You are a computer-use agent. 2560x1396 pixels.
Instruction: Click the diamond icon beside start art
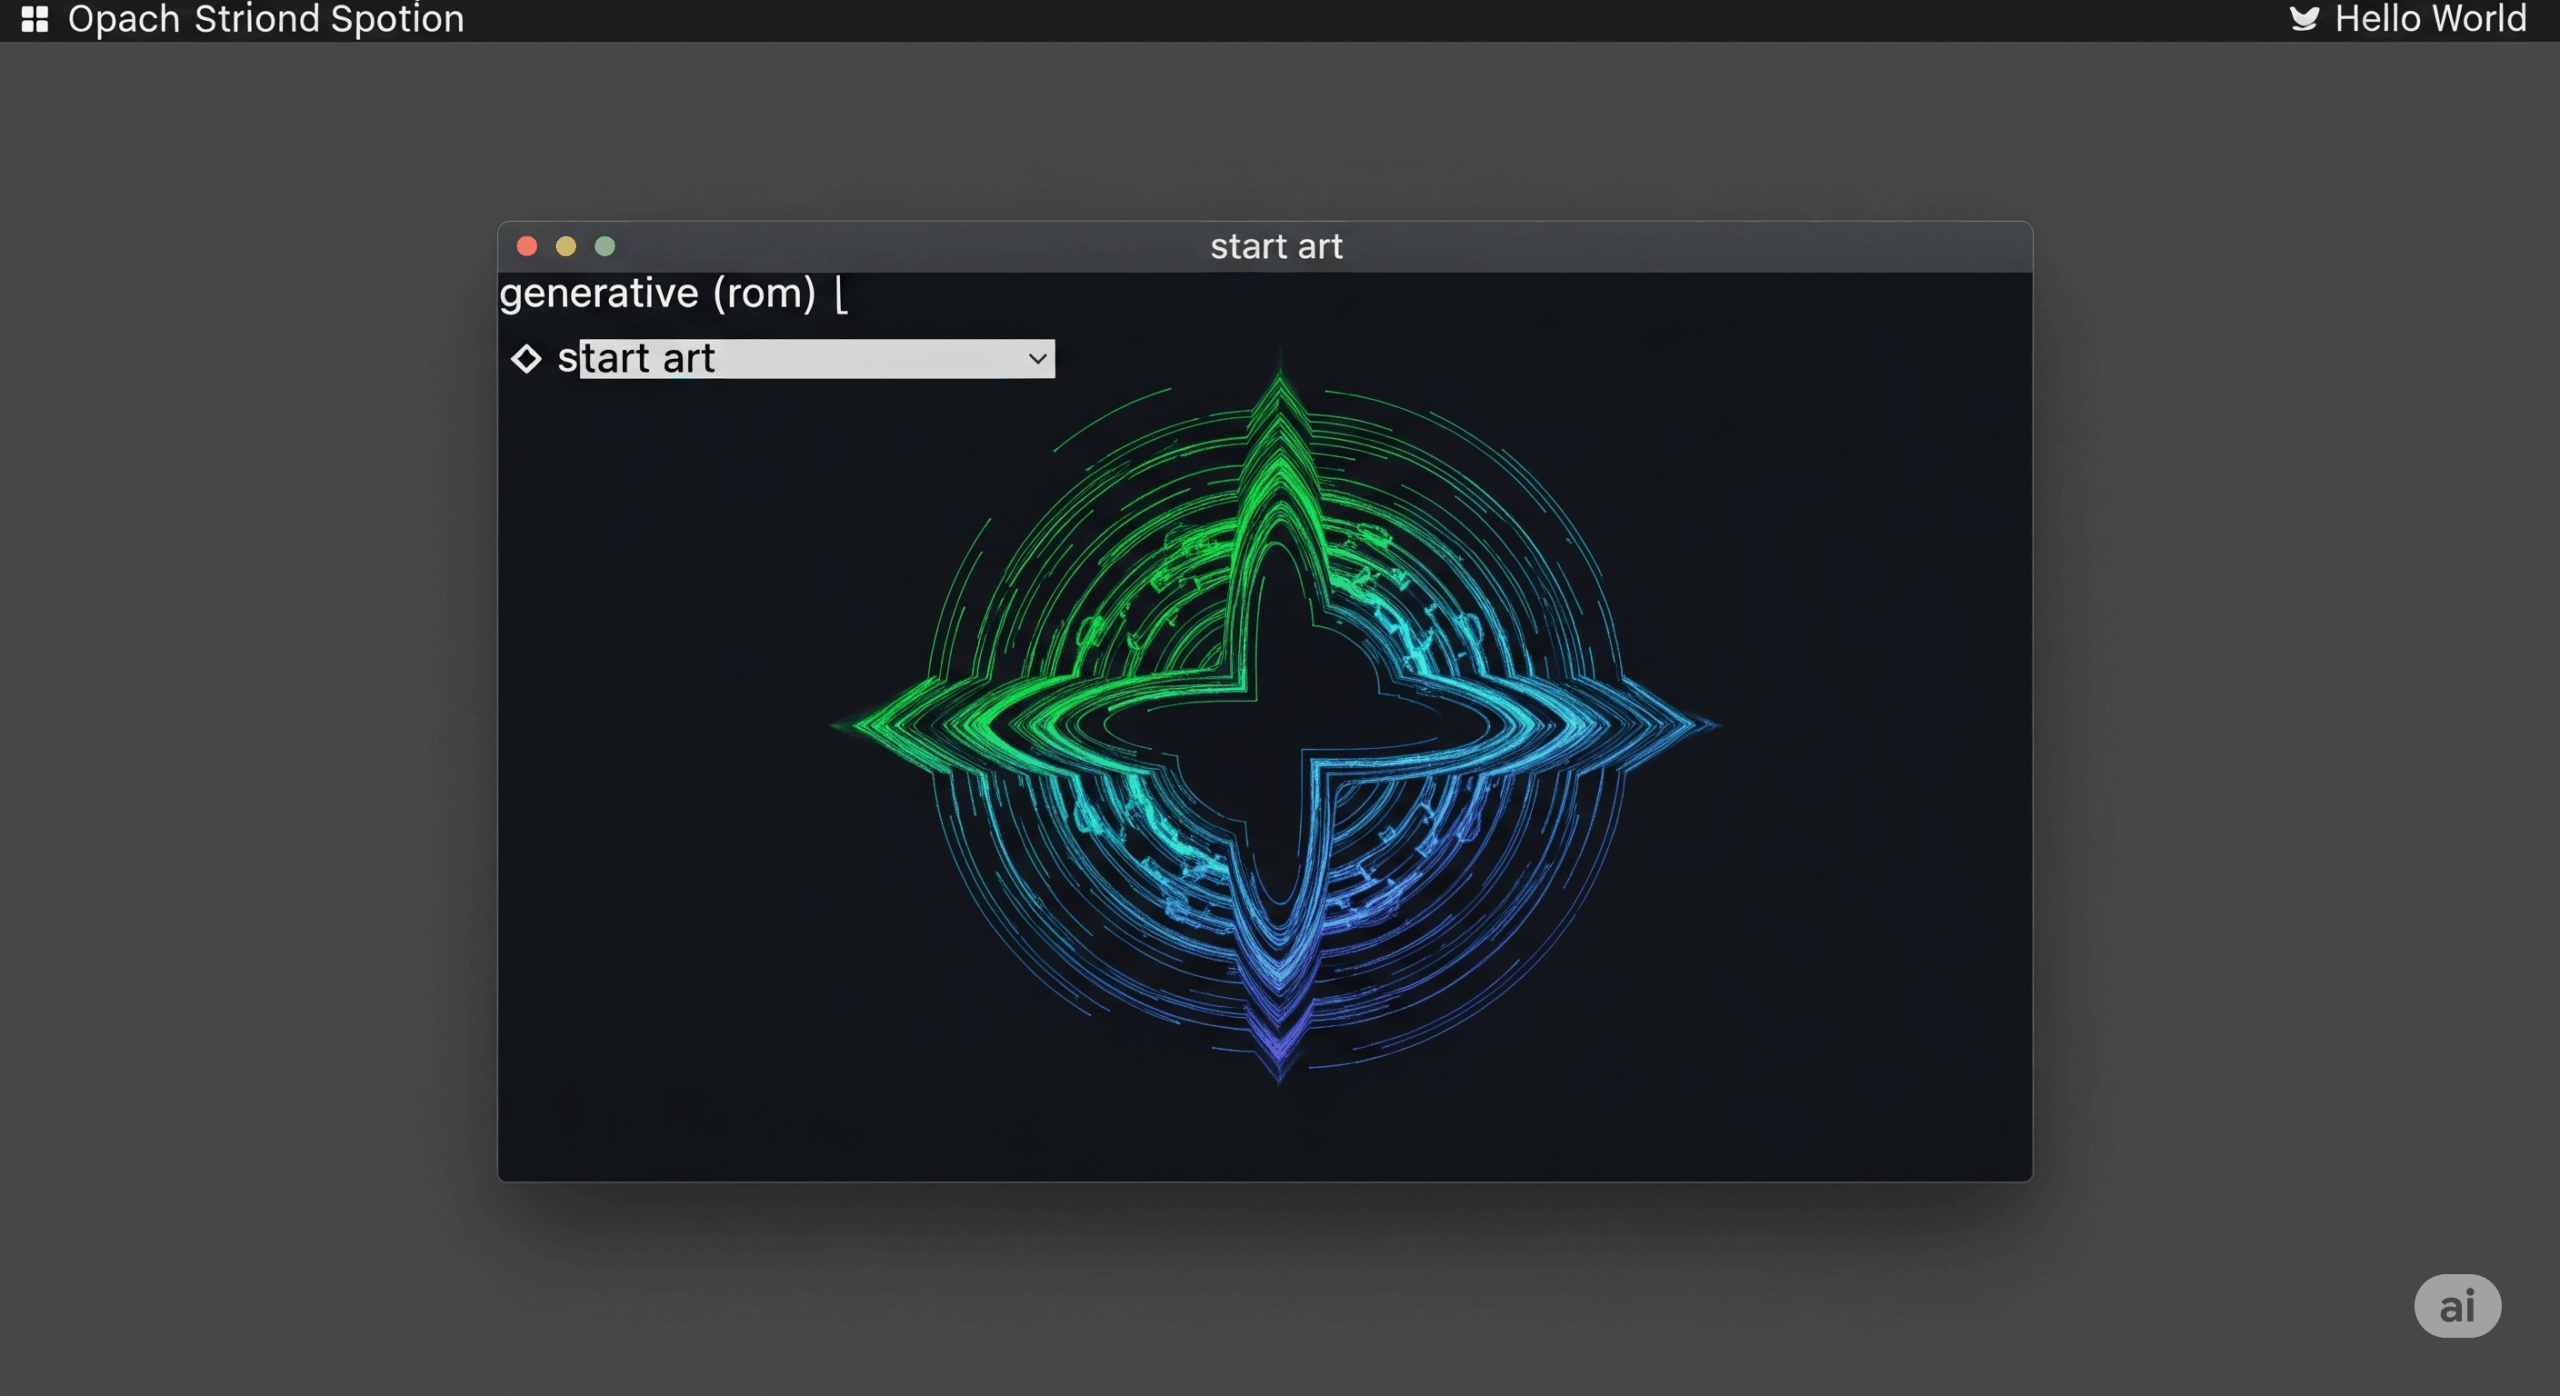(526, 358)
